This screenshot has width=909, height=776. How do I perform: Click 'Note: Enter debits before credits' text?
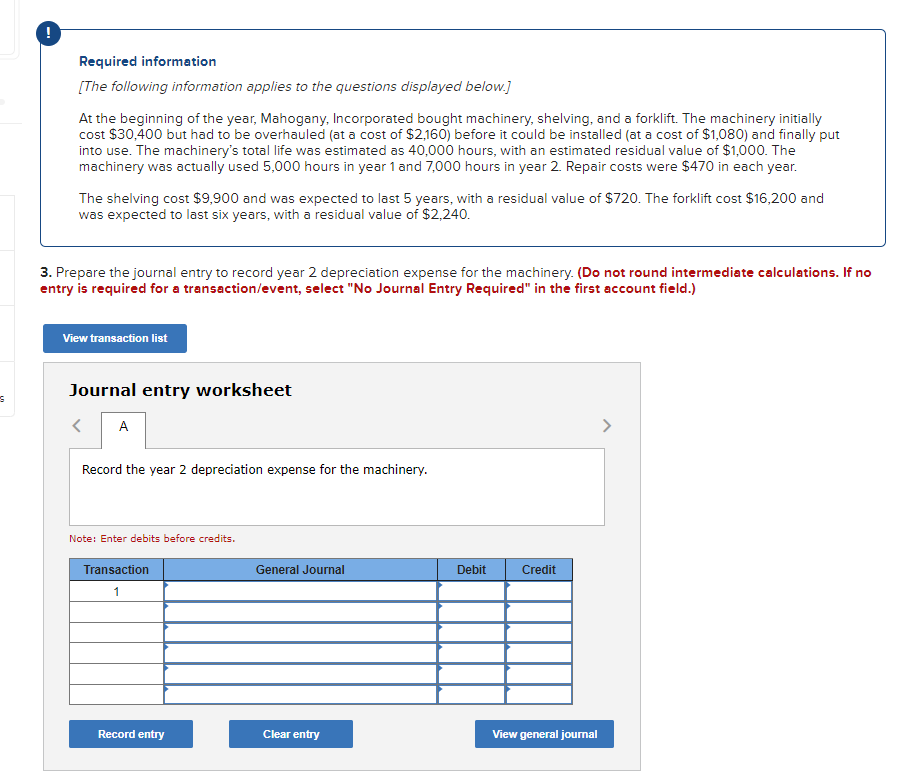[152, 538]
